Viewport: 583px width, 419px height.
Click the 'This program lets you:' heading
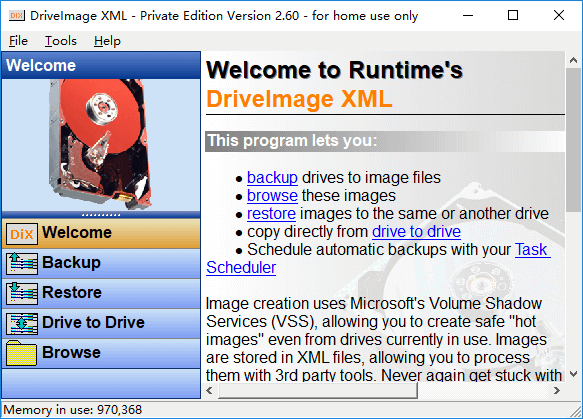click(292, 141)
